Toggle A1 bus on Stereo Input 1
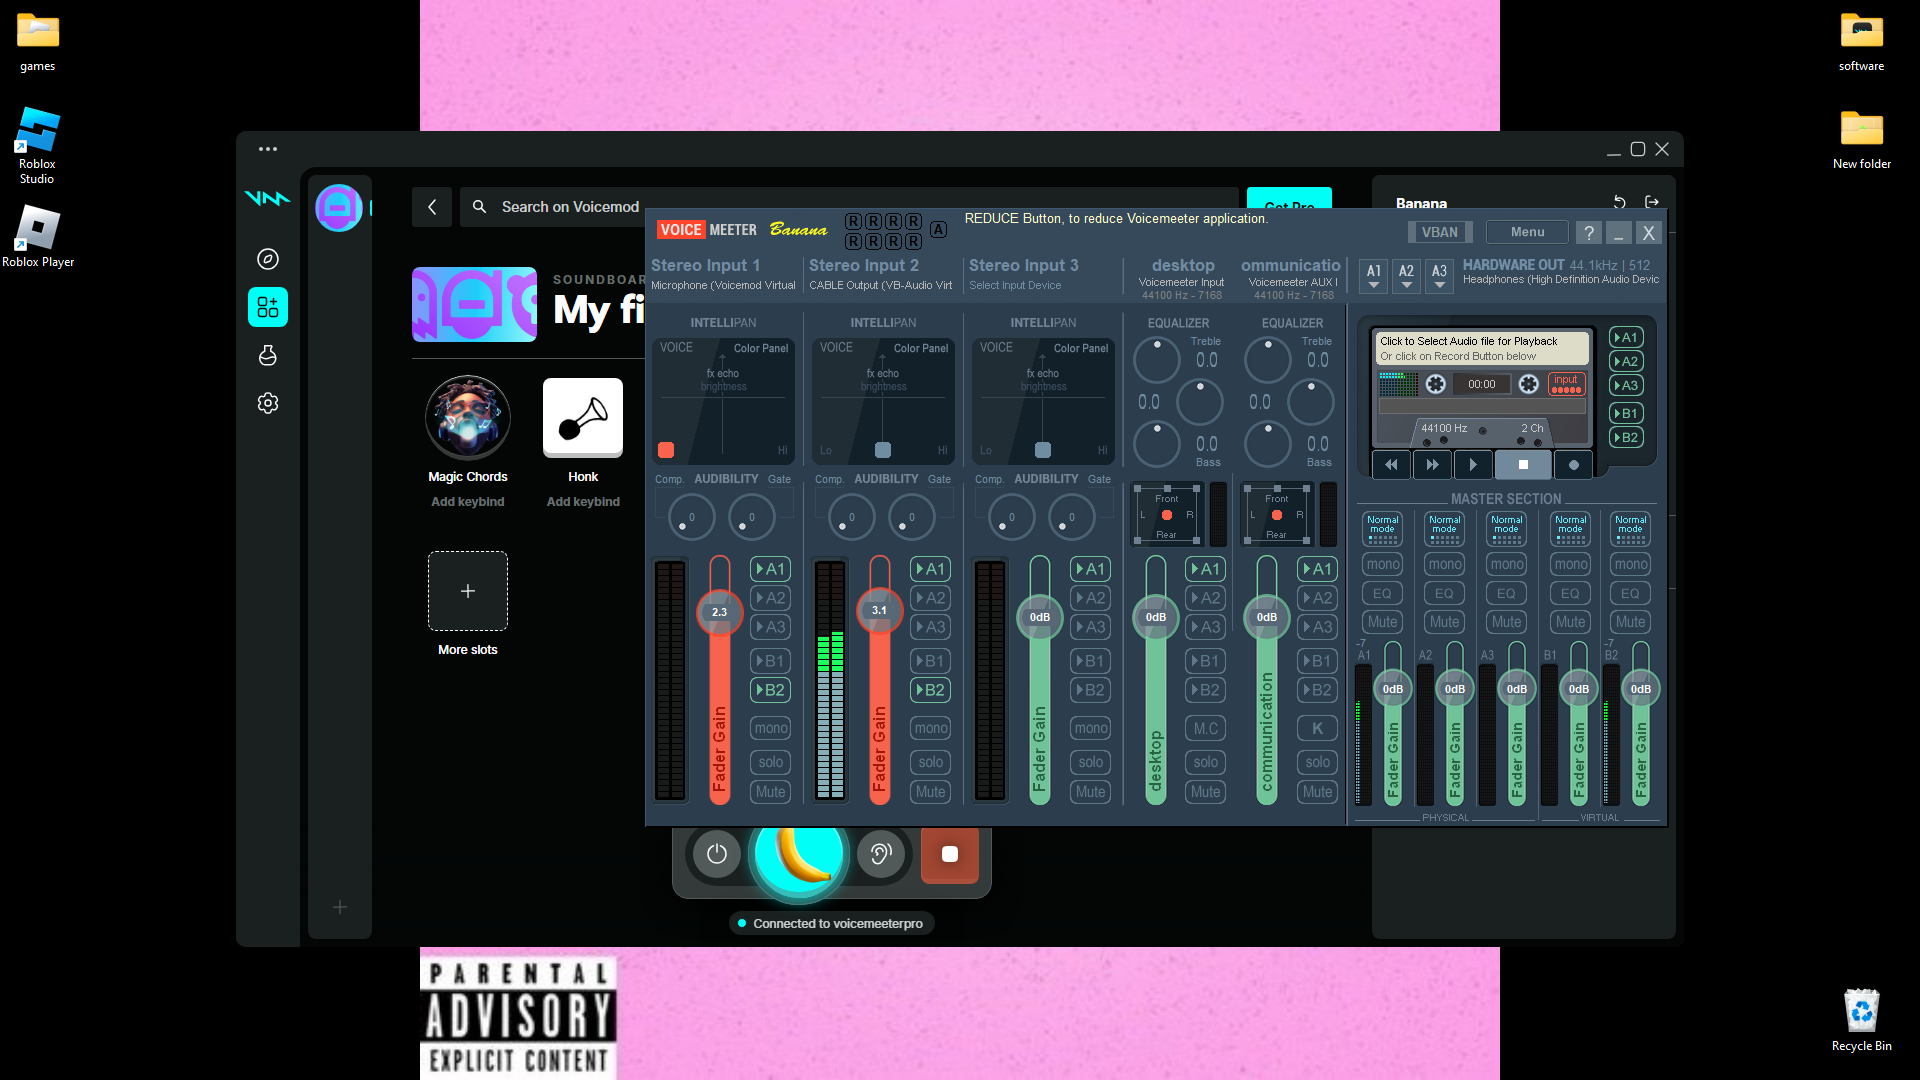This screenshot has width=1920, height=1080. [x=770, y=569]
